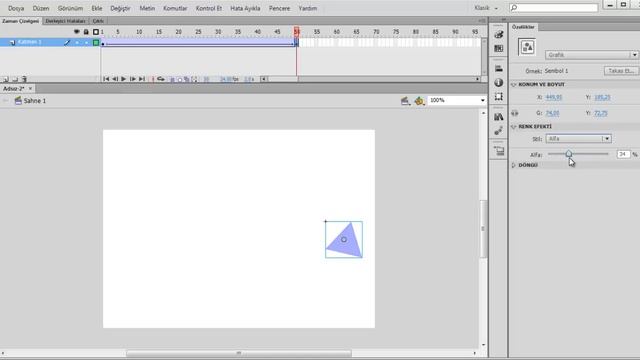The height and width of the screenshot is (360, 640).
Task: Step back one frame
Action: 115,79
